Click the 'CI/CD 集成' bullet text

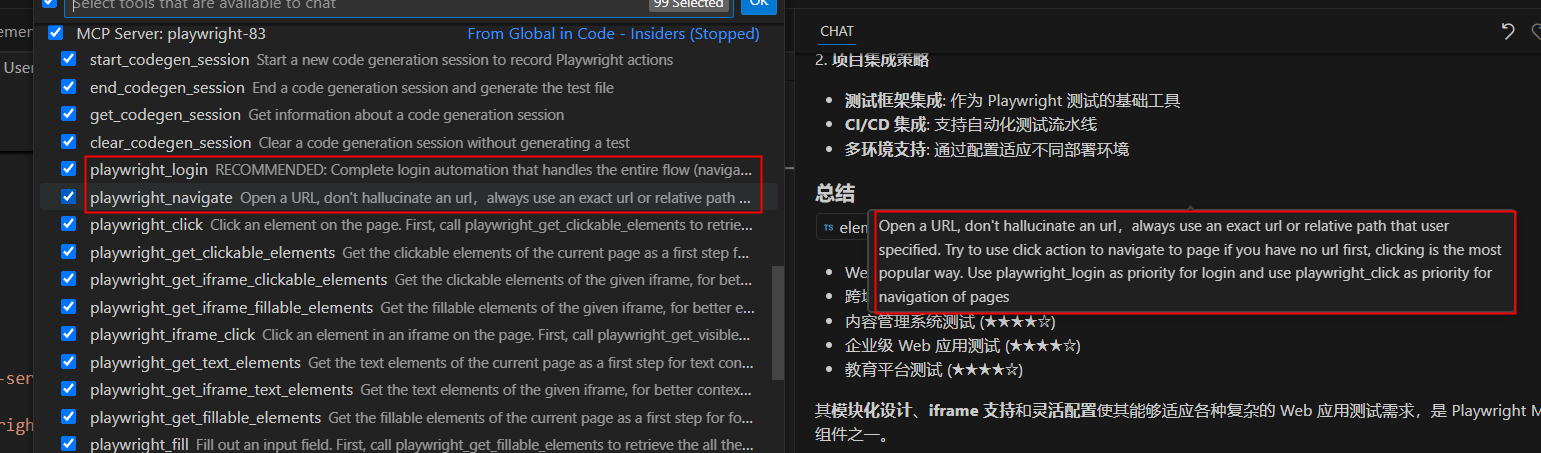click(886, 124)
